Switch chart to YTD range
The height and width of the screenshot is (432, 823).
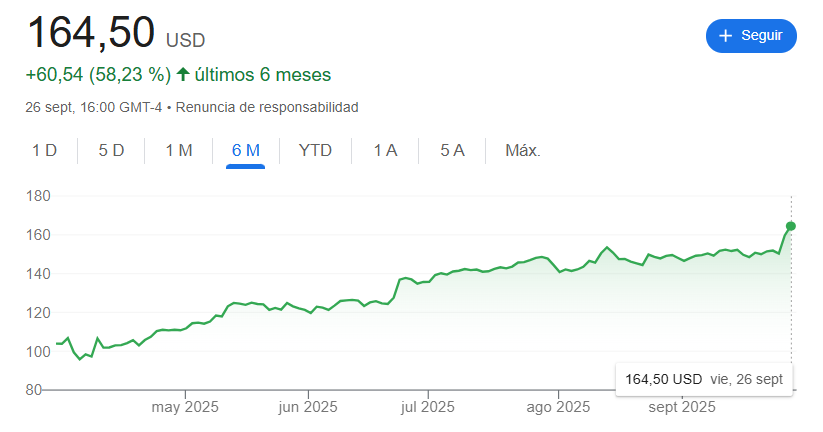[315, 151]
